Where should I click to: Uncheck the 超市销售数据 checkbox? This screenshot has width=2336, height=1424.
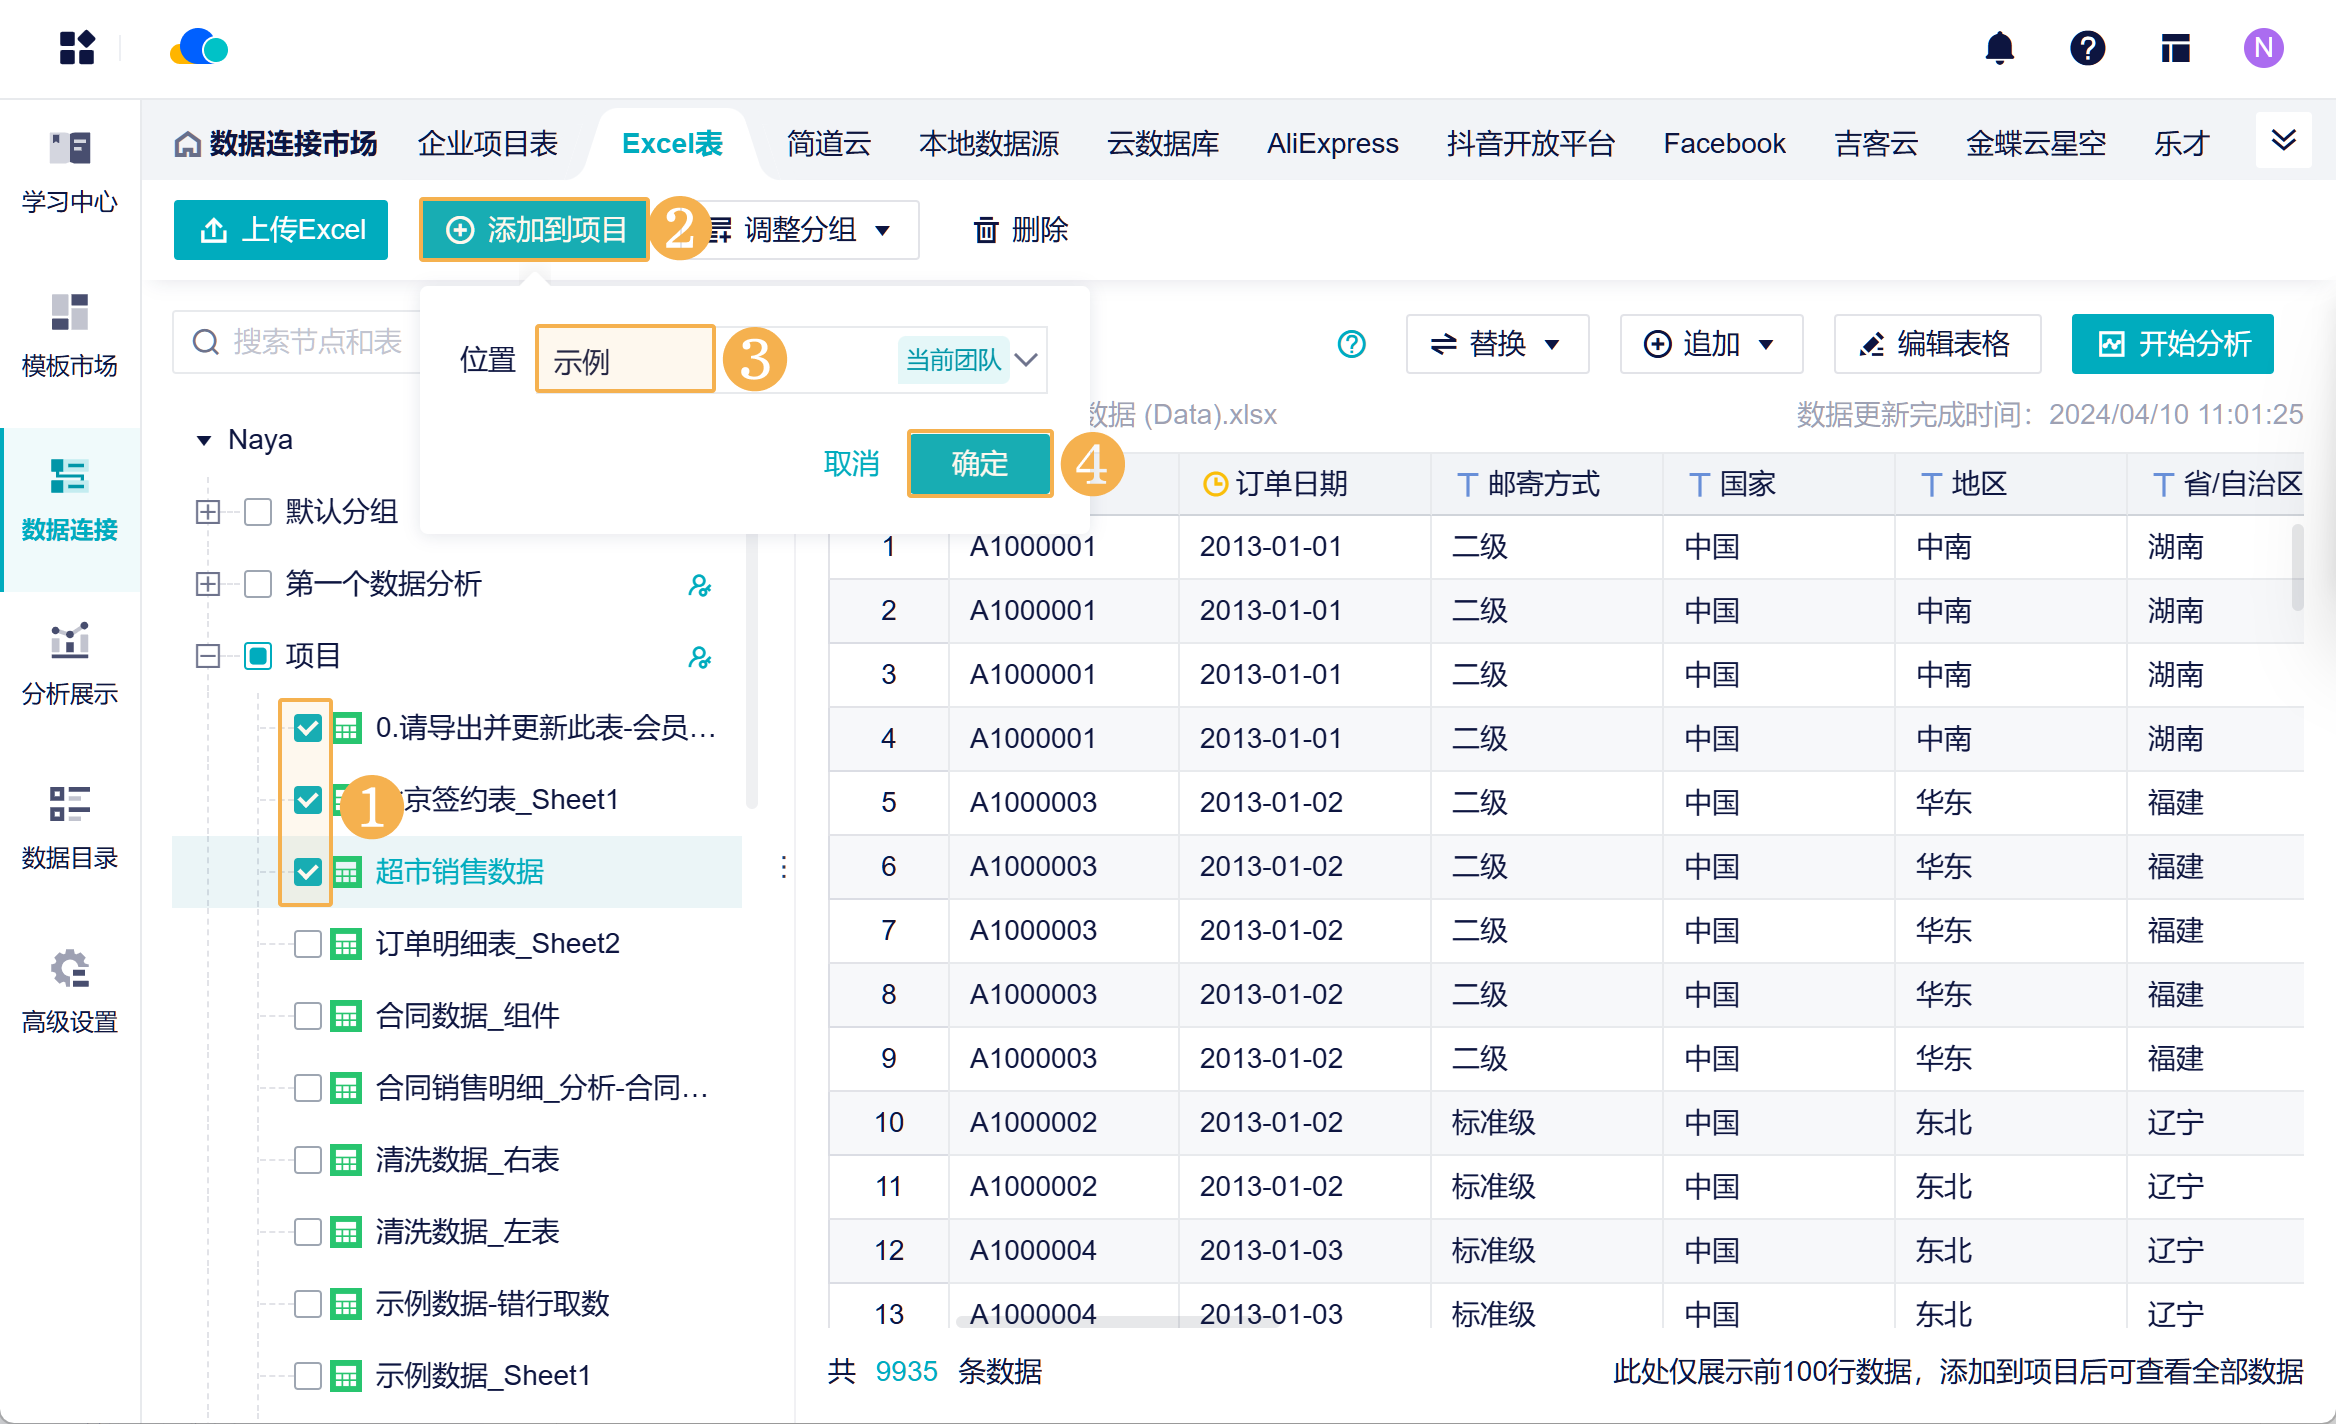tap(308, 872)
